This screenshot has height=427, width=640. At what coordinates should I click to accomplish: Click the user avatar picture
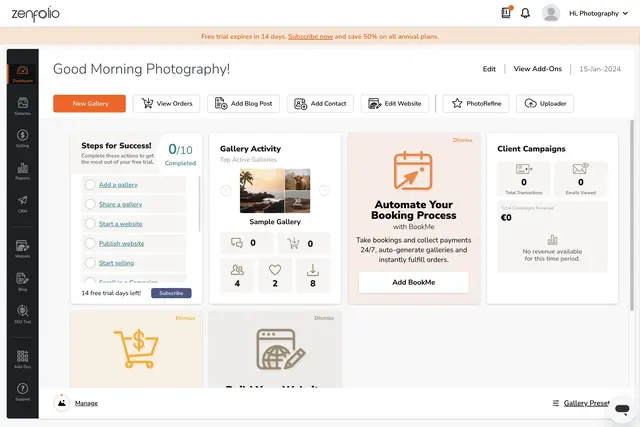[x=551, y=13]
